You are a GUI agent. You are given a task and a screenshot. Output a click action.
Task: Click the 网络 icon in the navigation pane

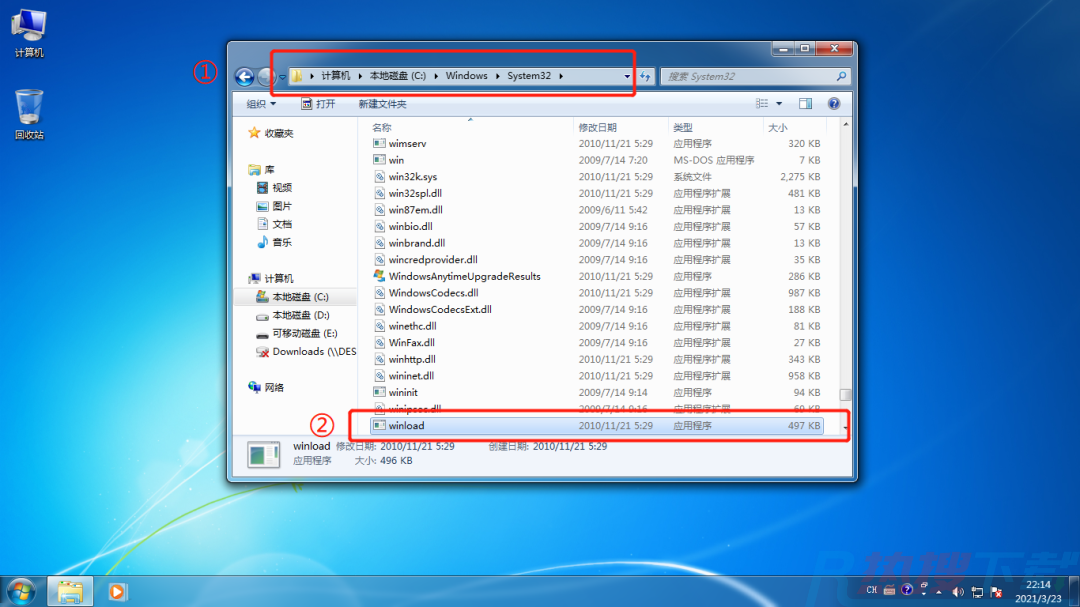point(254,387)
